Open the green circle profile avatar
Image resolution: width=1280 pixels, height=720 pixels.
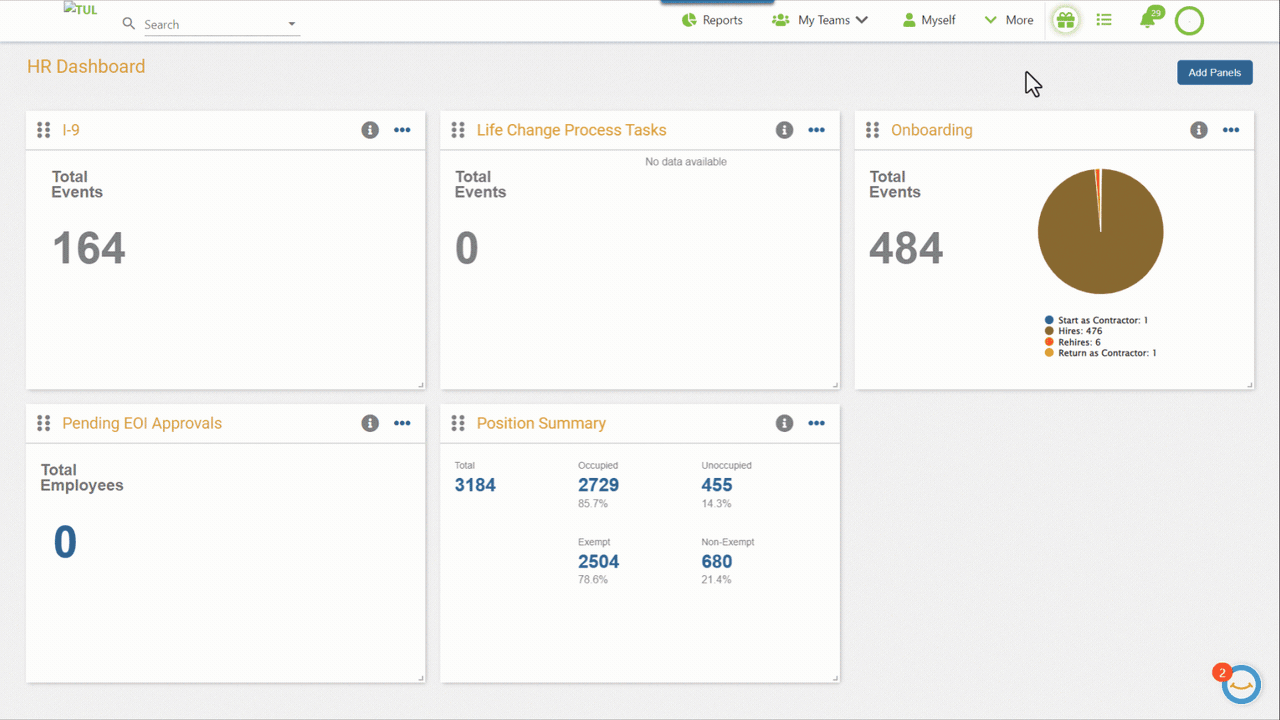1189,20
